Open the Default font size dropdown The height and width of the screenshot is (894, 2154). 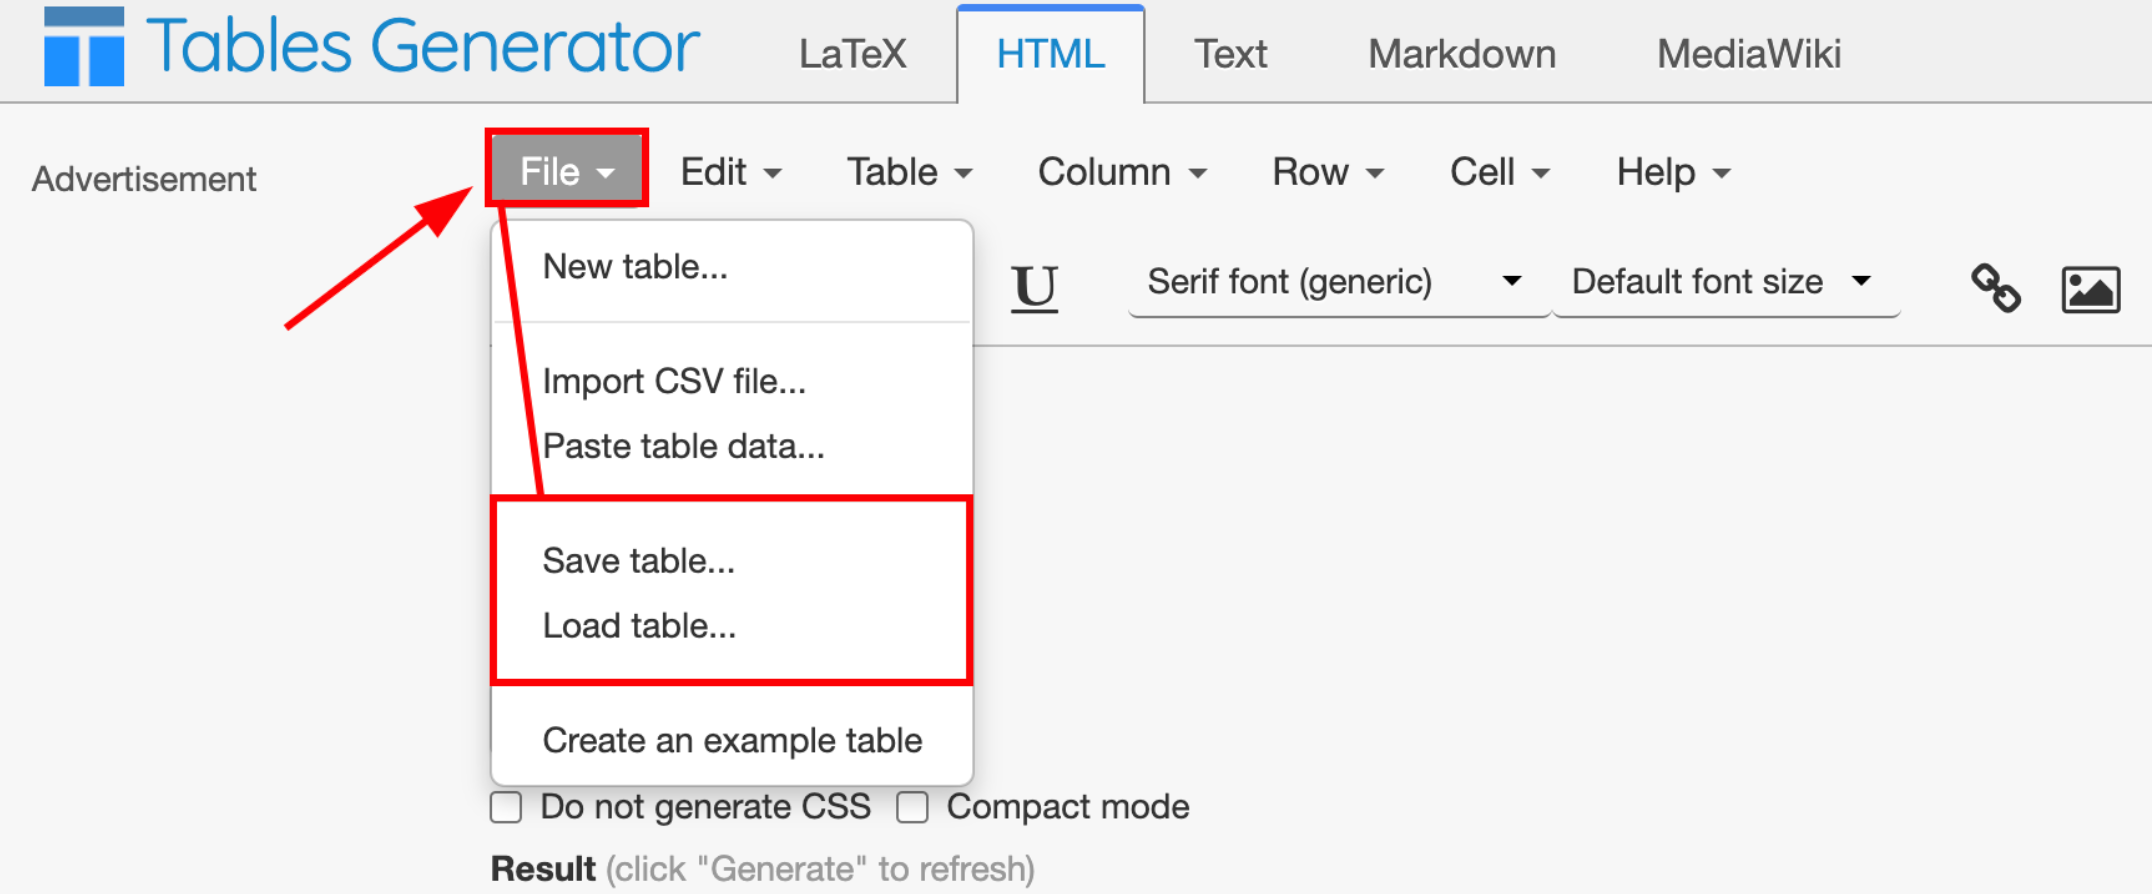[x=1722, y=283]
